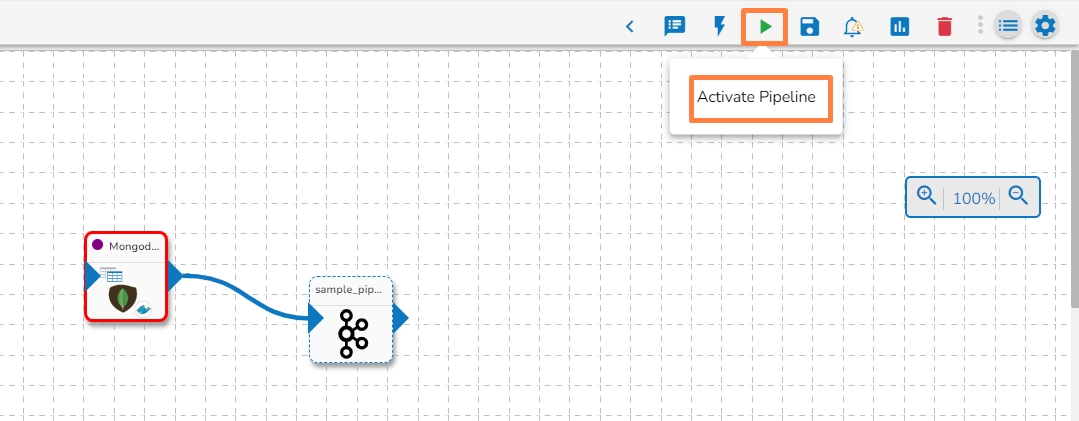This screenshot has height=421, width=1079.
Task: Click the three-dot vertical handle in the toolbar
Action: (x=981, y=26)
